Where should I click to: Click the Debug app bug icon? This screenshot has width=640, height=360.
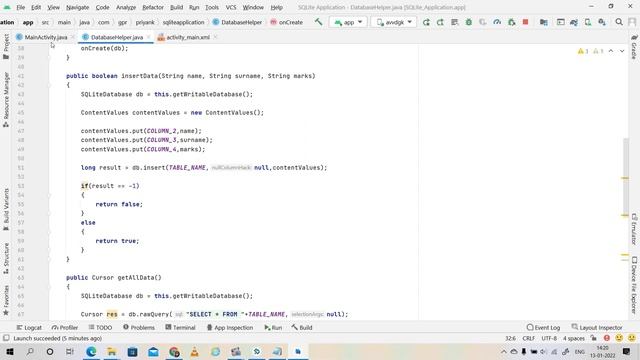[469, 22]
